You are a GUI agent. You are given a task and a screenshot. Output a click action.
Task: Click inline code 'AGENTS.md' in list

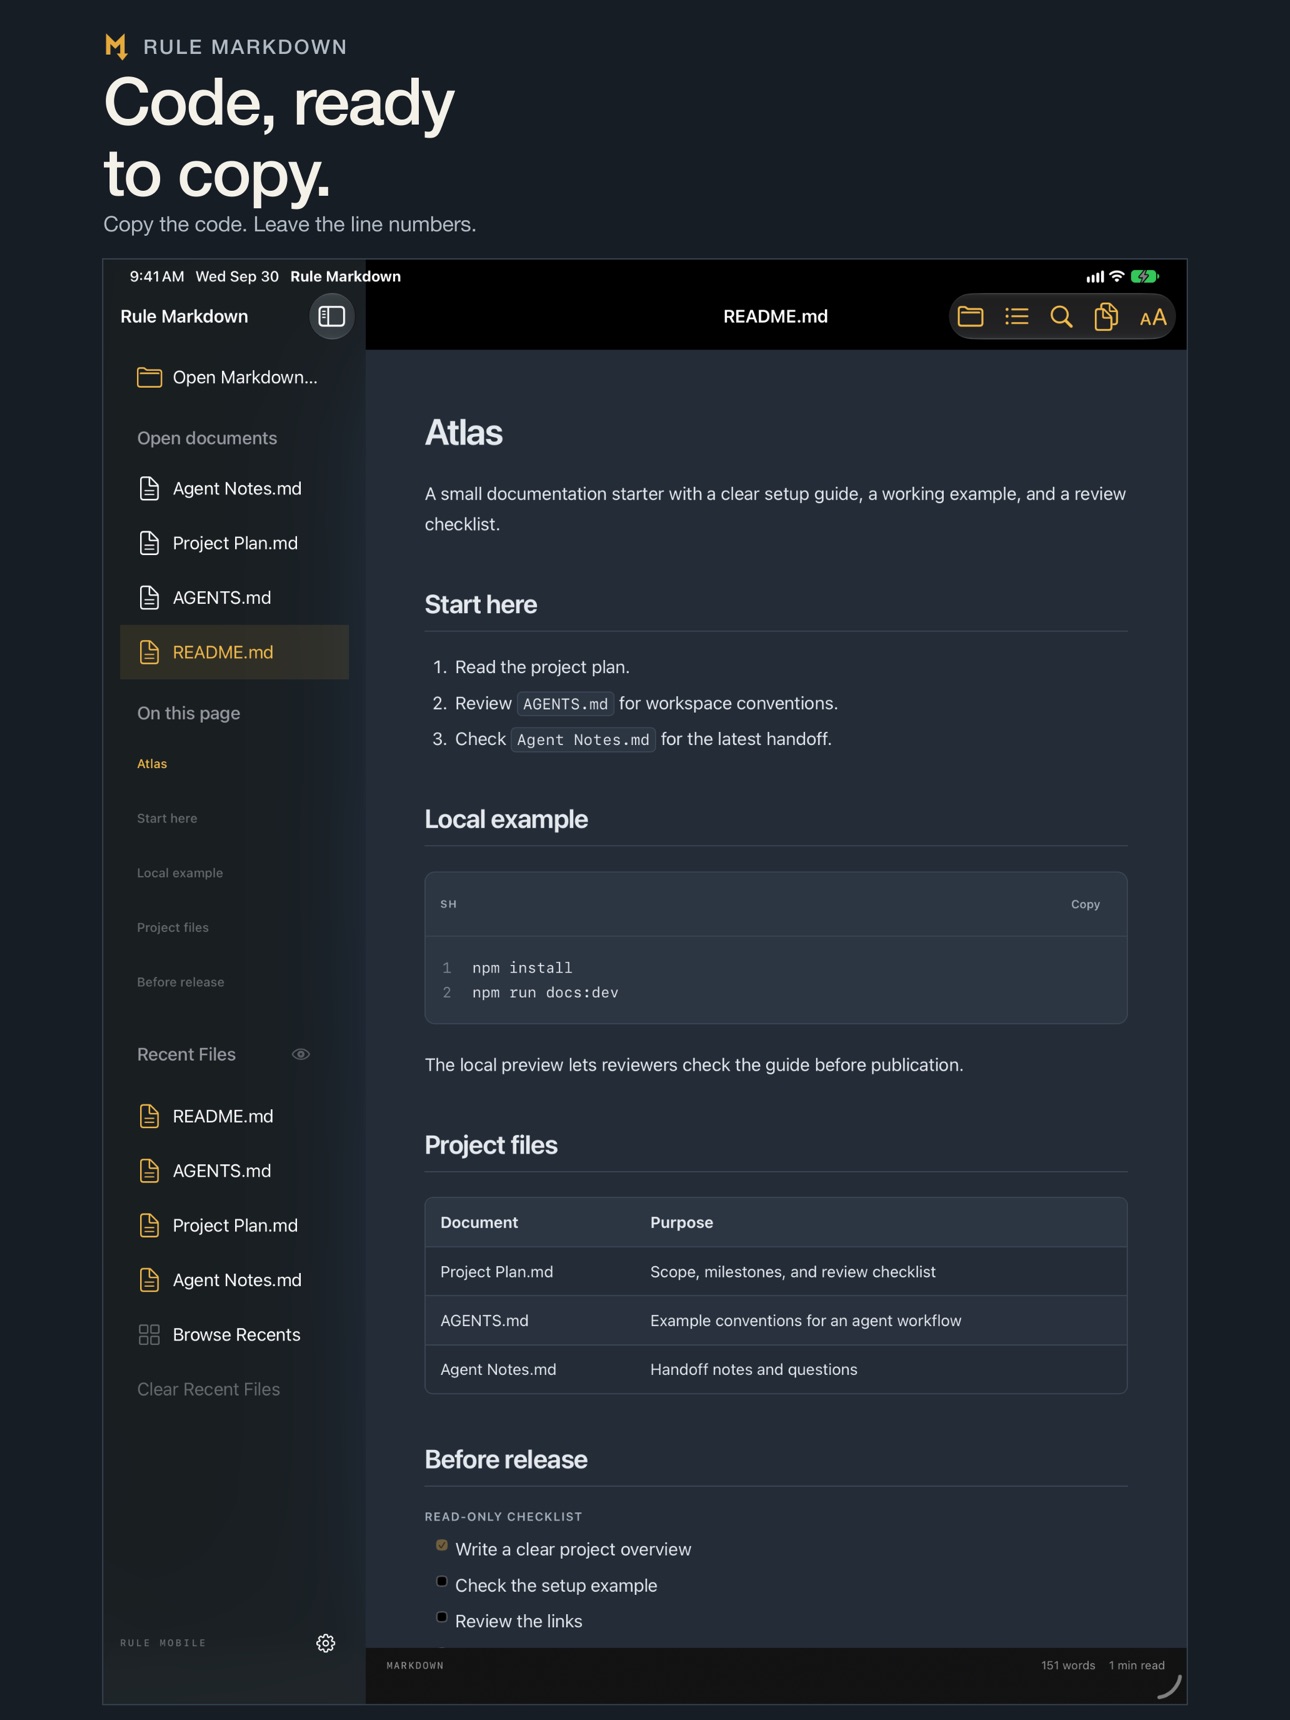pos(565,704)
